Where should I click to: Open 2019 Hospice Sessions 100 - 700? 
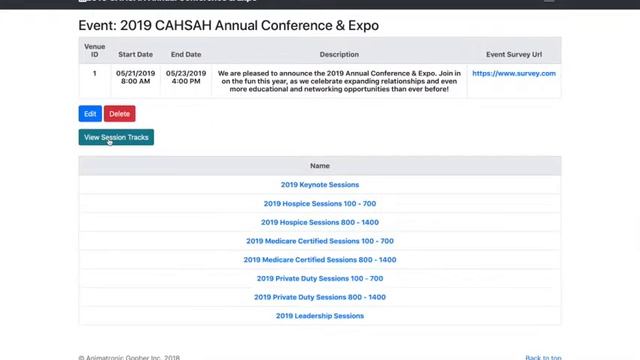(x=320, y=203)
